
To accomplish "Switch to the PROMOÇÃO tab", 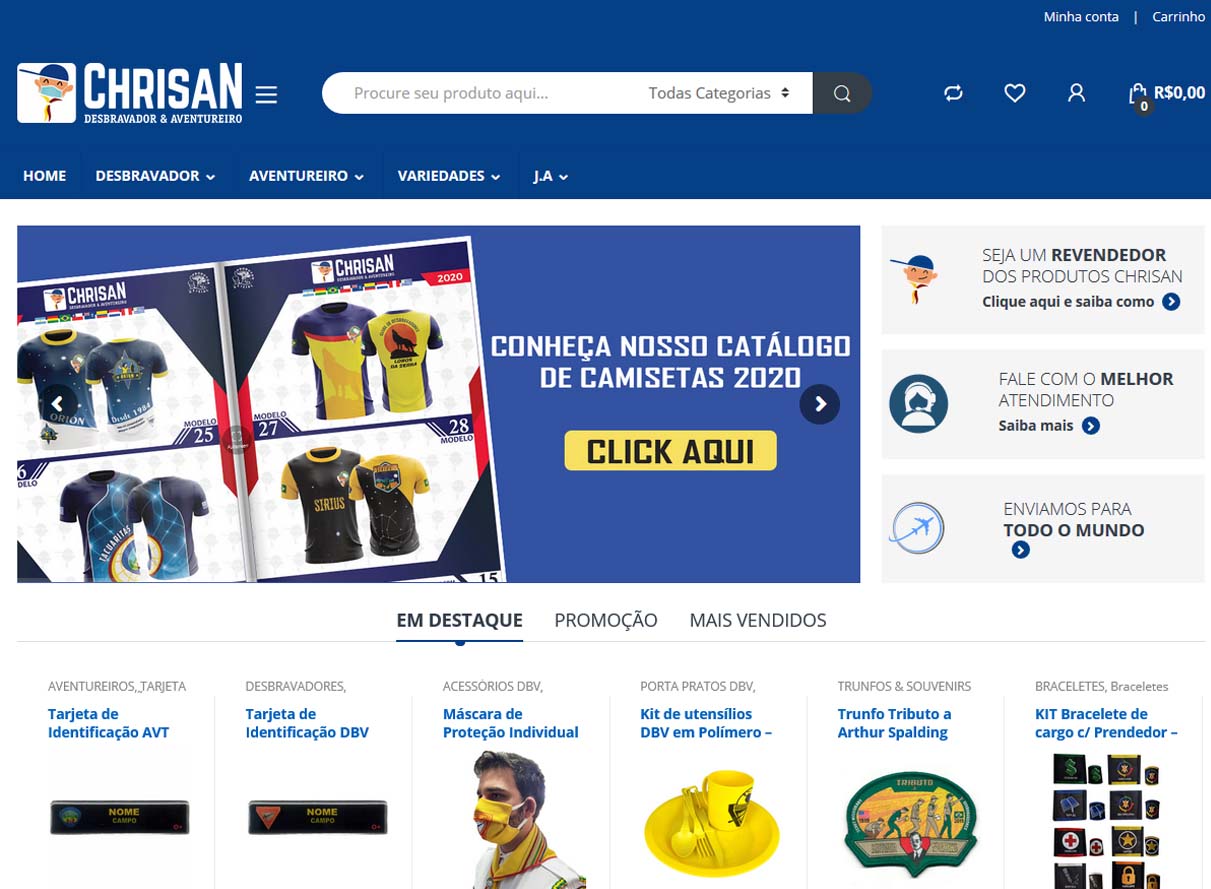I will (606, 620).
